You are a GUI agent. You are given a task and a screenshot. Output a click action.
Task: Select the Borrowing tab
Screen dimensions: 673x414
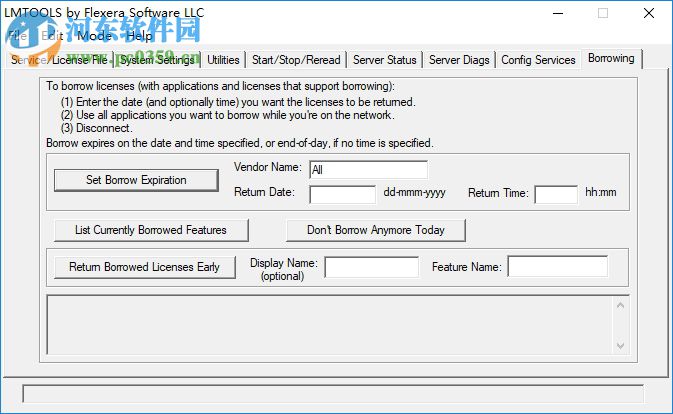point(611,58)
